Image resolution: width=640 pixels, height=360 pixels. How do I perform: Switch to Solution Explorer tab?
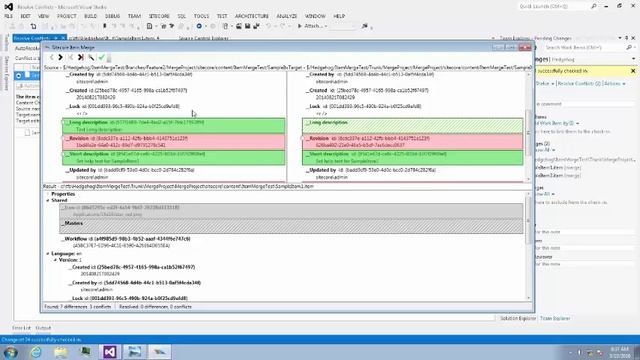(x=518, y=318)
